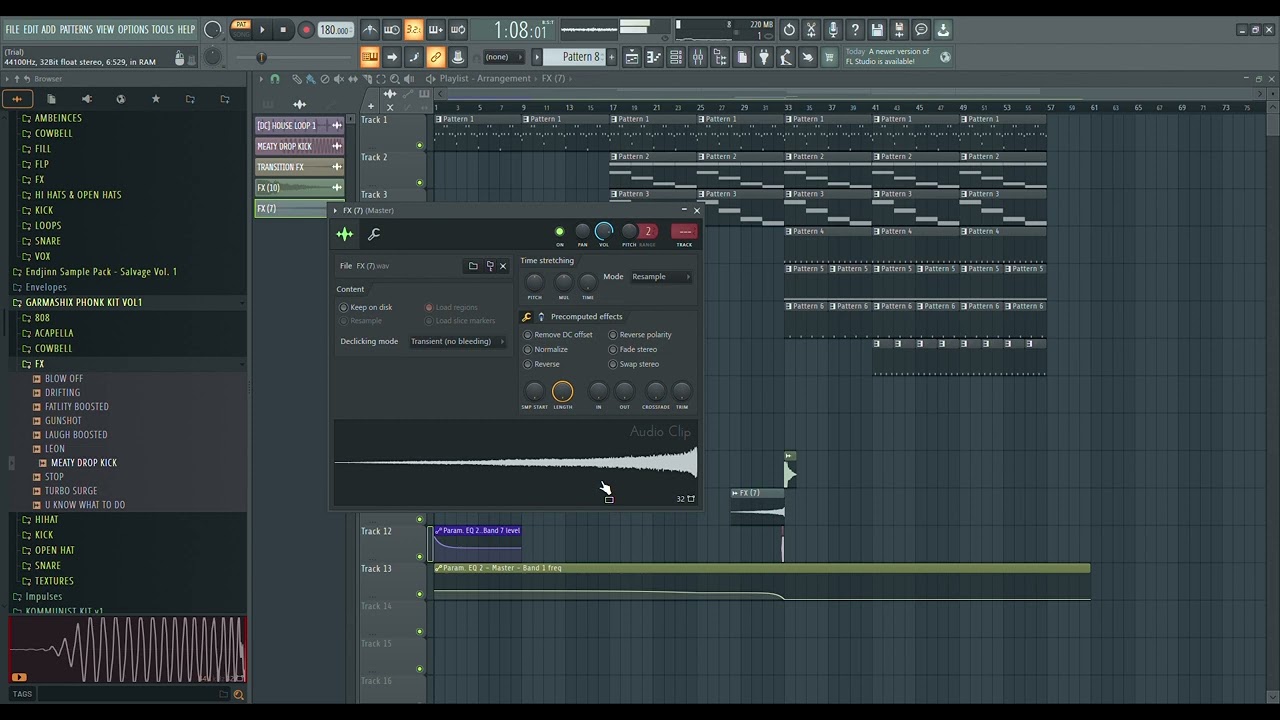Open the EDIT menu

click(x=31, y=30)
